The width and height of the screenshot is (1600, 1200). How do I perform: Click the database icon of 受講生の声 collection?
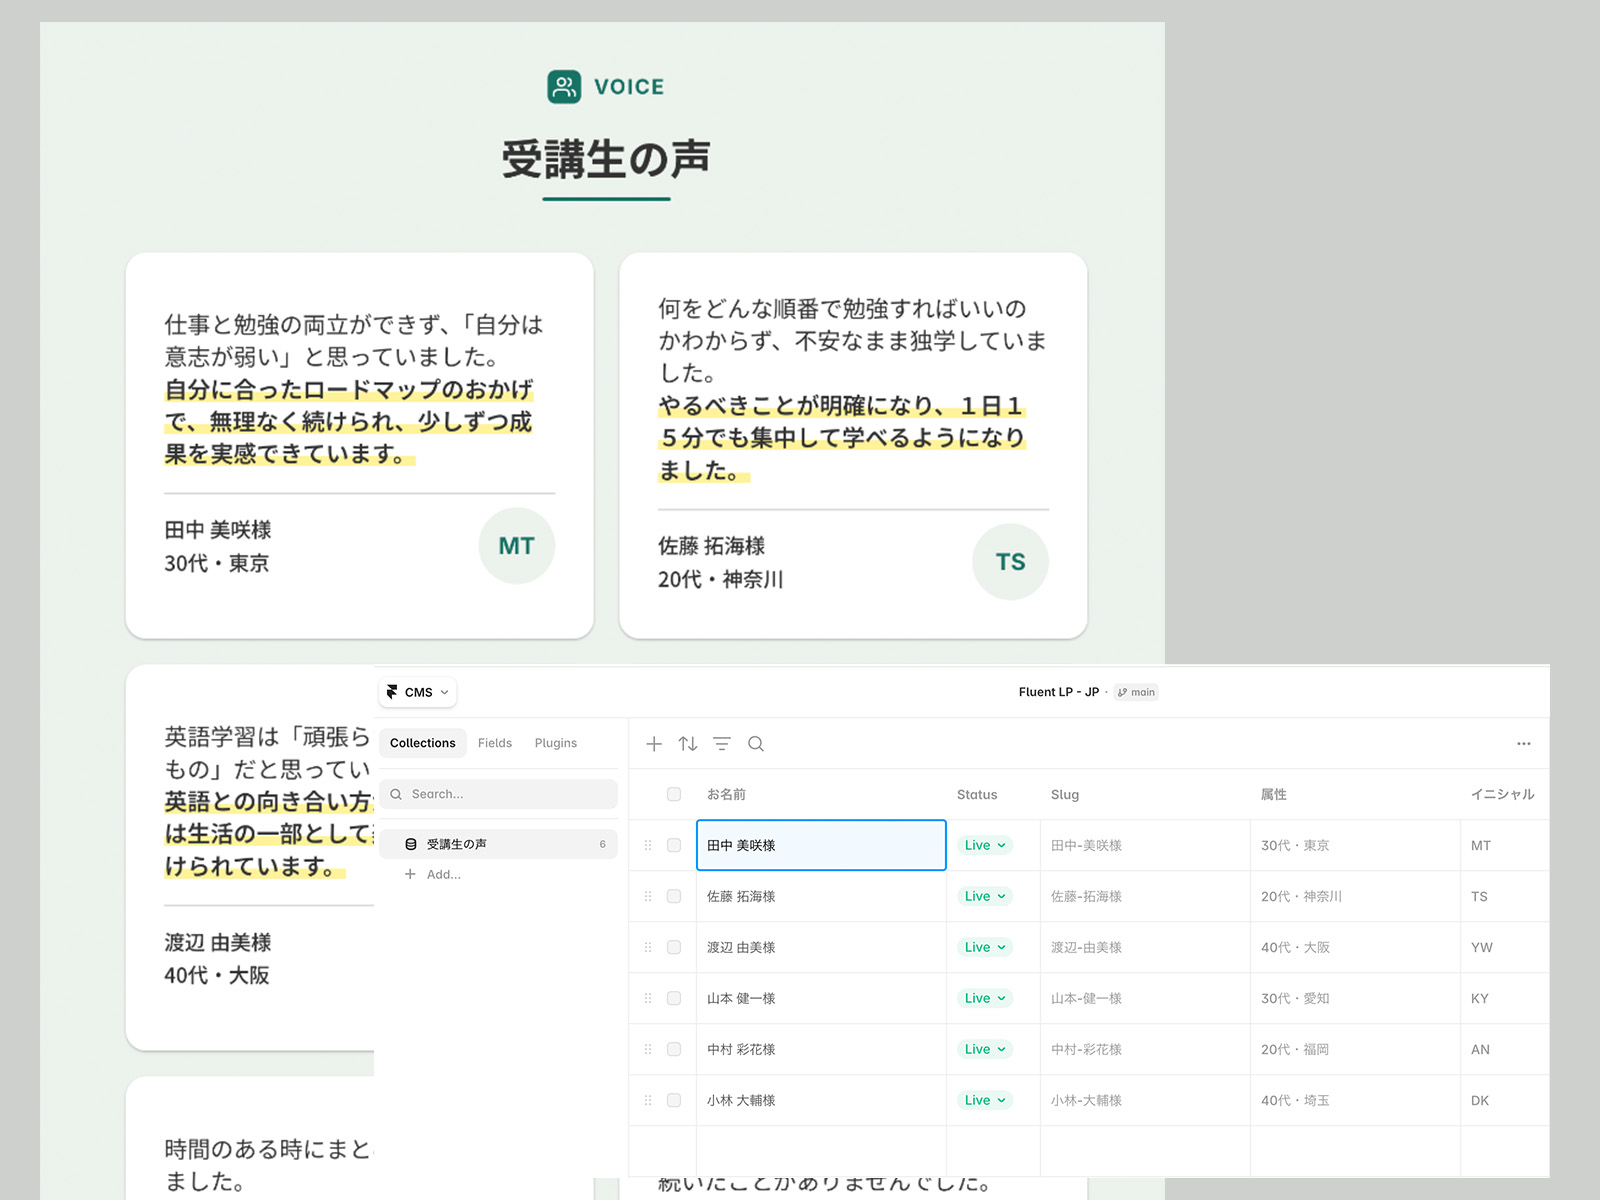pos(411,844)
